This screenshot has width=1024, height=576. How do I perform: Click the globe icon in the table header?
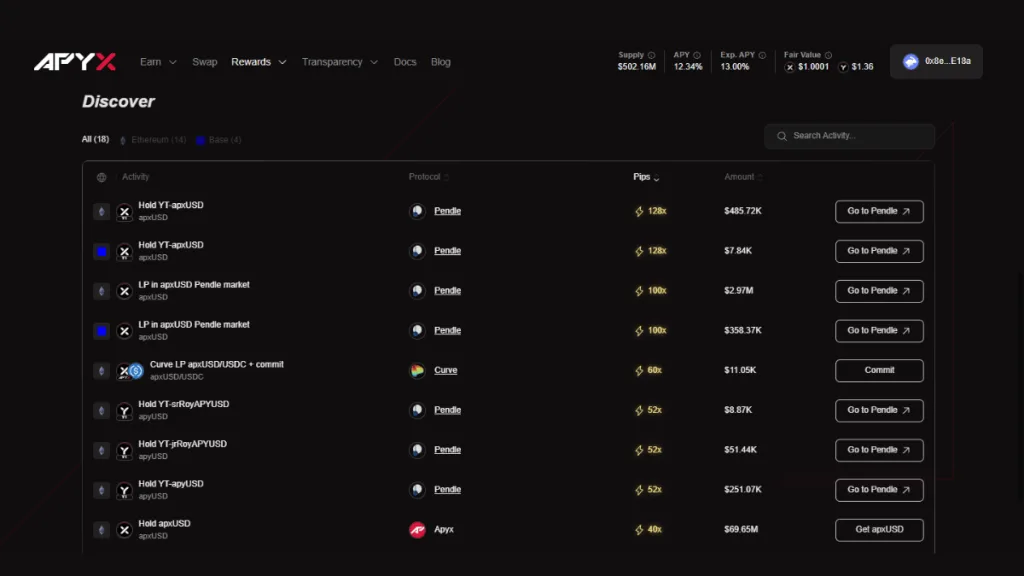(101, 177)
